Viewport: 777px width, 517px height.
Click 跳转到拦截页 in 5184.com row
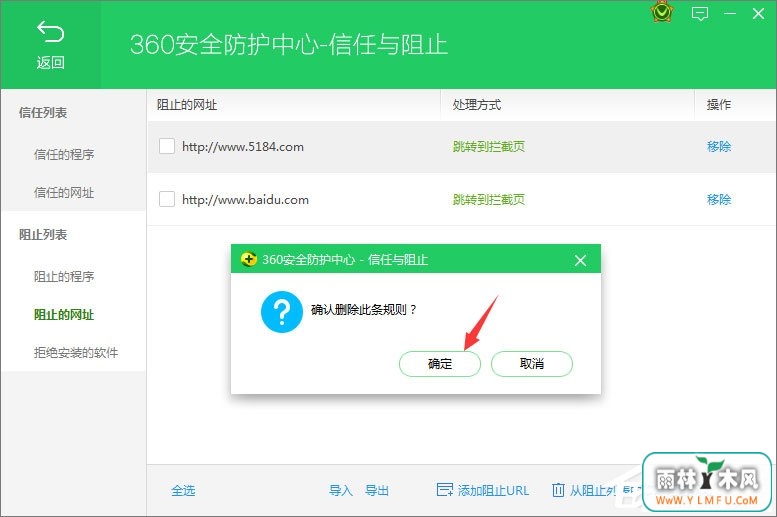coord(489,146)
